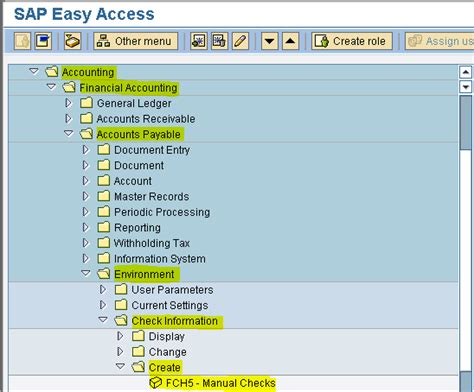The image size is (474, 392).
Task: Expand the Document folder arrow
Action: click(x=86, y=165)
